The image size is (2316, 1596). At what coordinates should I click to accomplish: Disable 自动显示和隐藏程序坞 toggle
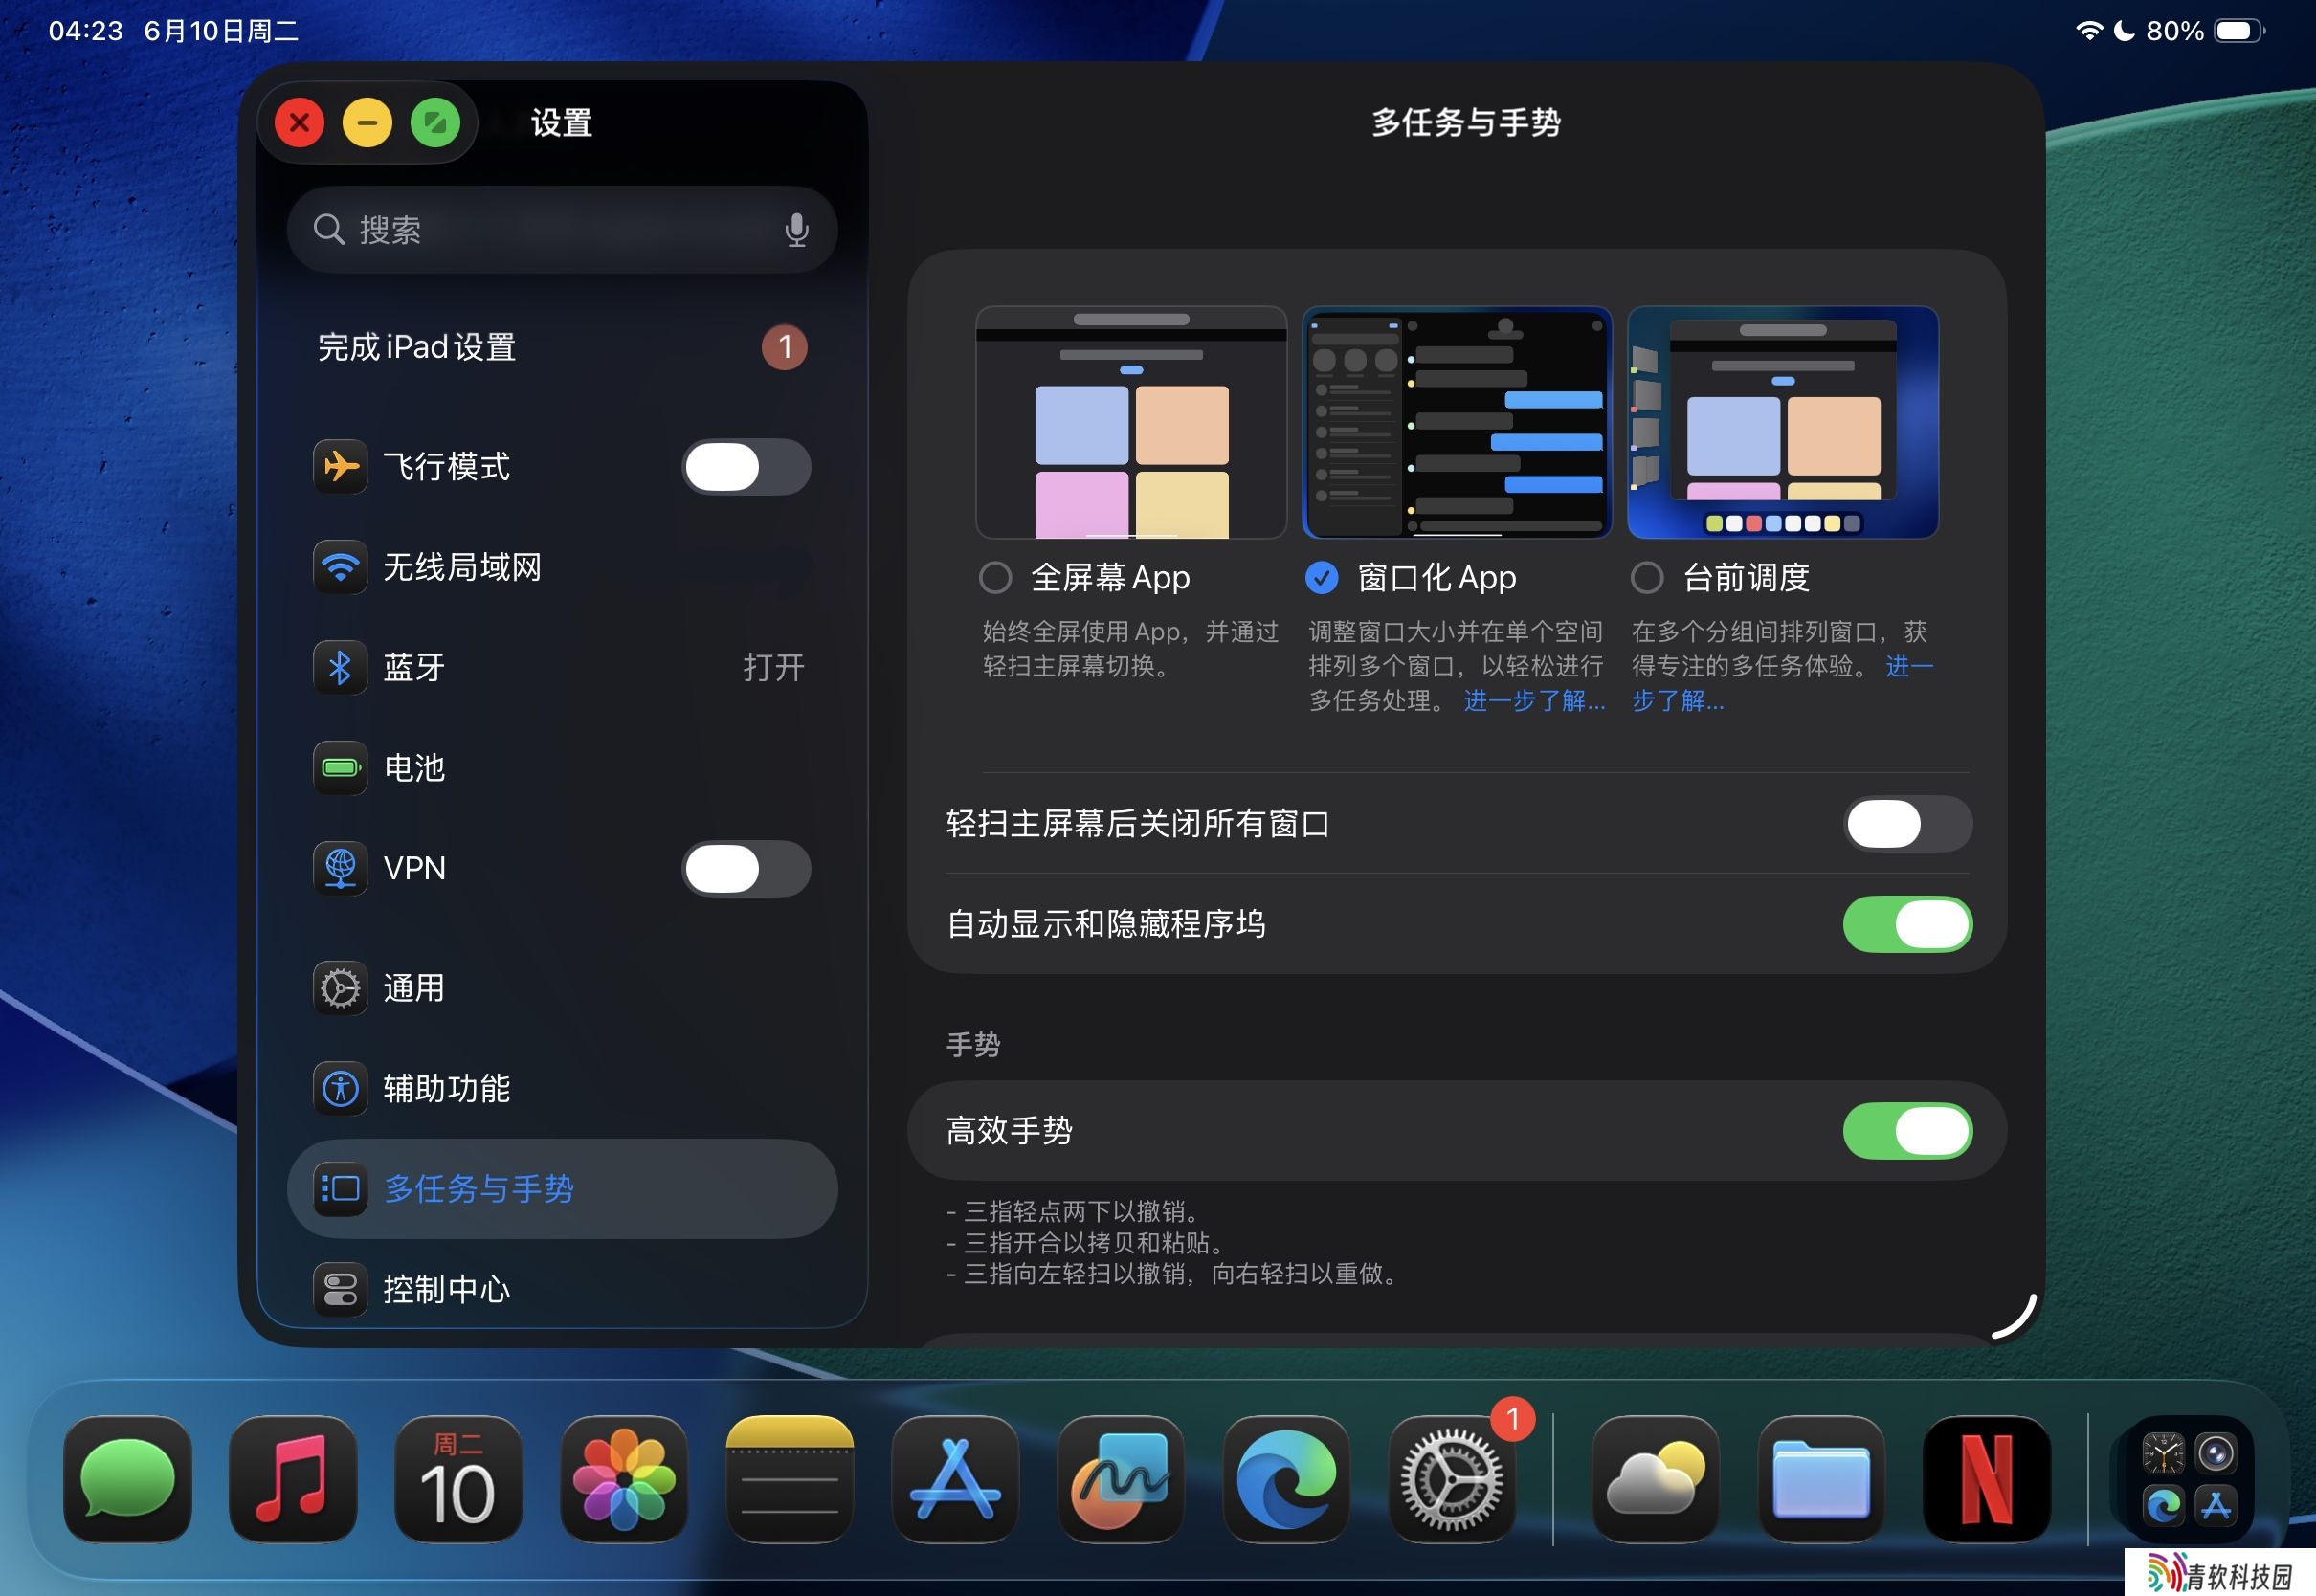click(1906, 924)
